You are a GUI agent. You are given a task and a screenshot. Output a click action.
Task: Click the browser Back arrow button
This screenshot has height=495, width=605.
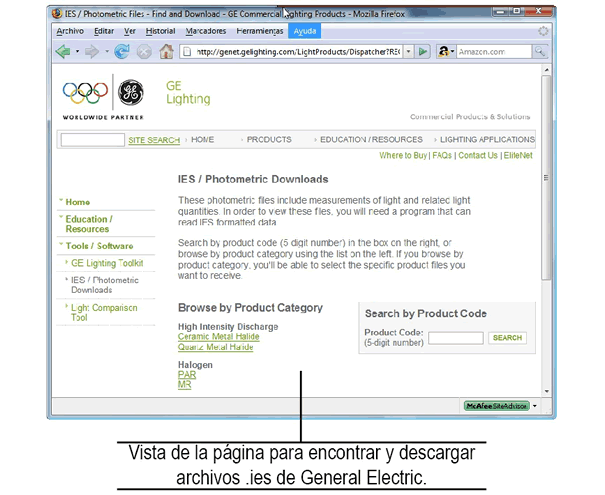click(63, 51)
